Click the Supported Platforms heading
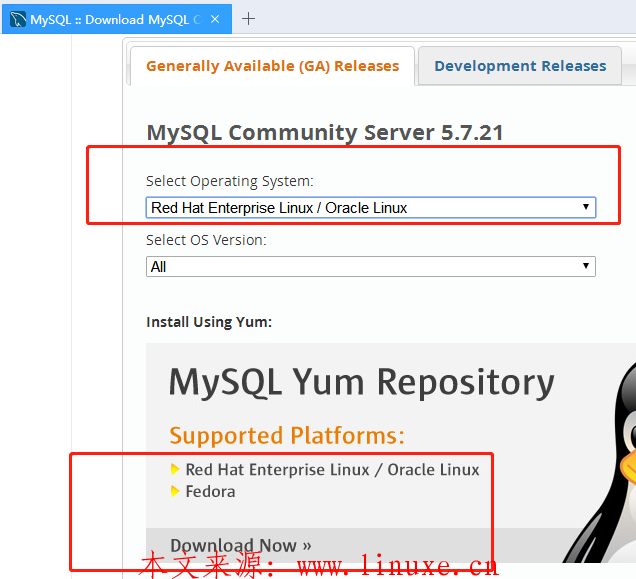The width and height of the screenshot is (636, 579). pos(287,435)
